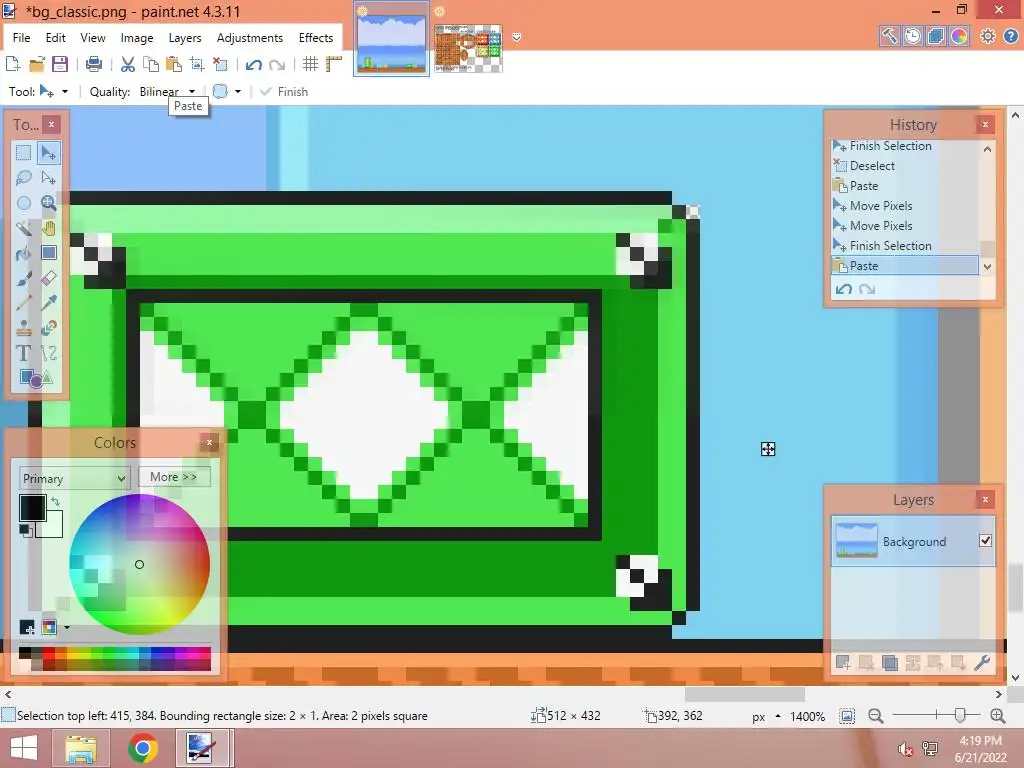The height and width of the screenshot is (768, 1024).
Task: Toggle the rulers icon
Action: pyautogui.click(x=334, y=64)
